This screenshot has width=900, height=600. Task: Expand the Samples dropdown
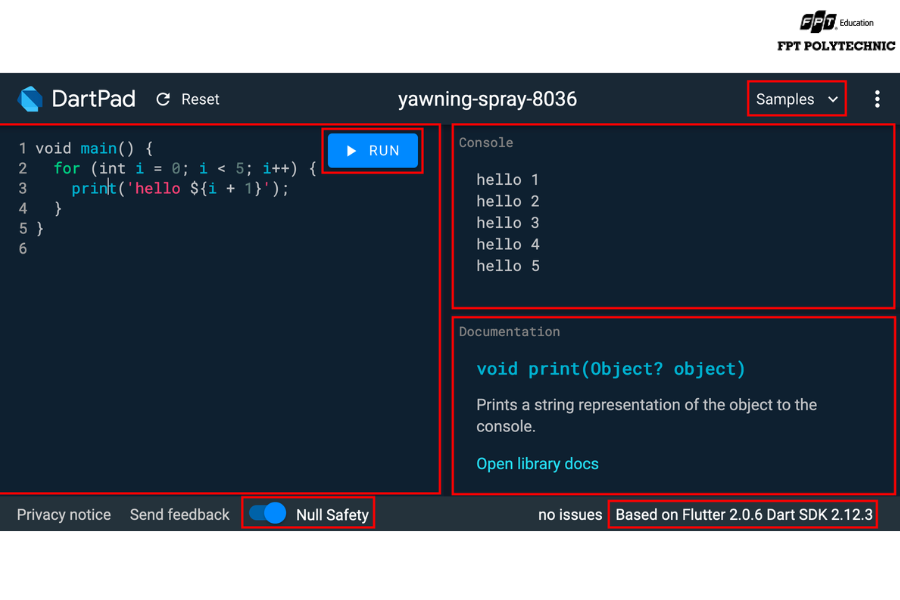pos(797,99)
